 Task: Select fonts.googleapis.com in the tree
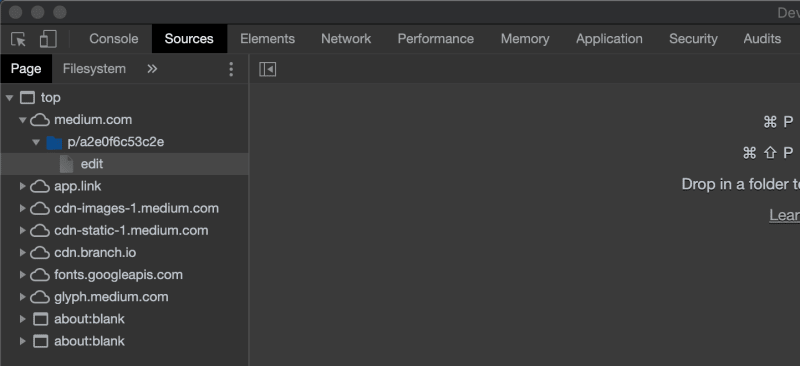tap(118, 275)
